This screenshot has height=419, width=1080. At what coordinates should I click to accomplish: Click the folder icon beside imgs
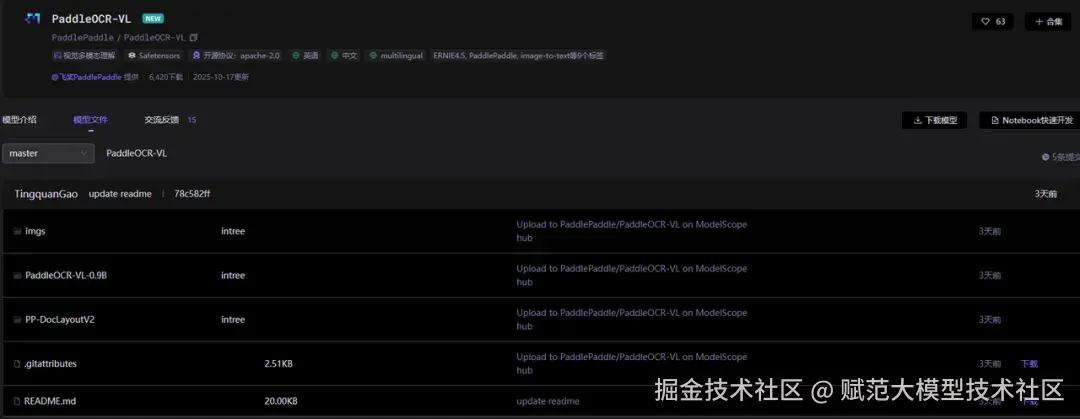(x=17, y=232)
